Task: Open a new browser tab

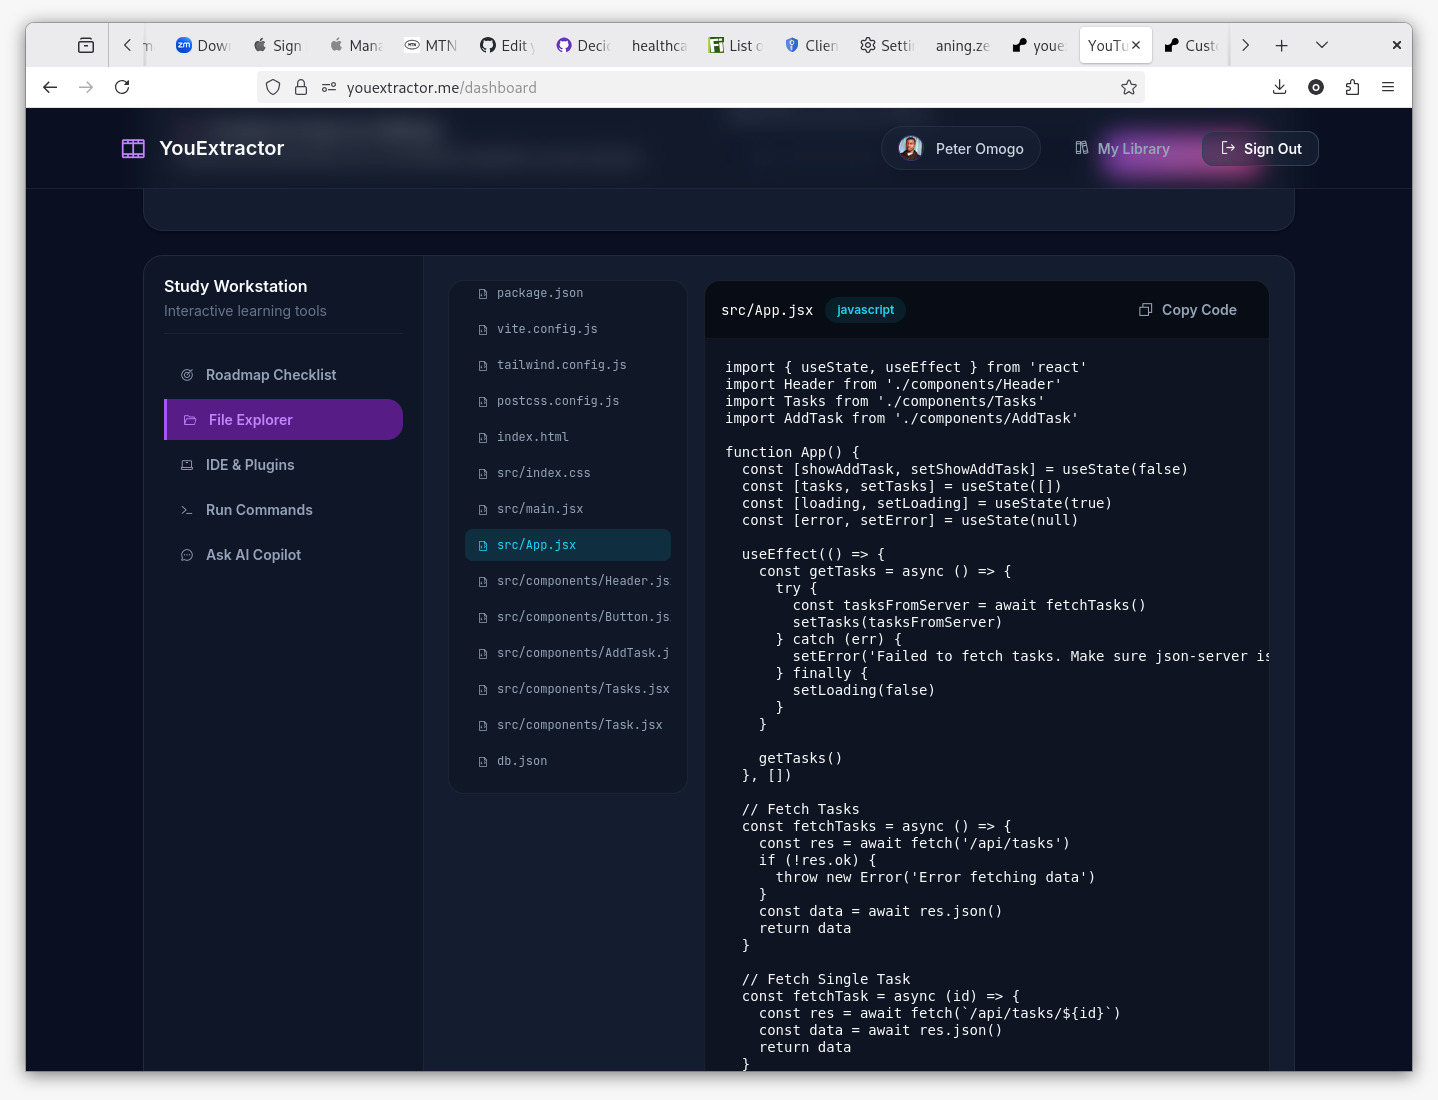Action: point(1282,45)
